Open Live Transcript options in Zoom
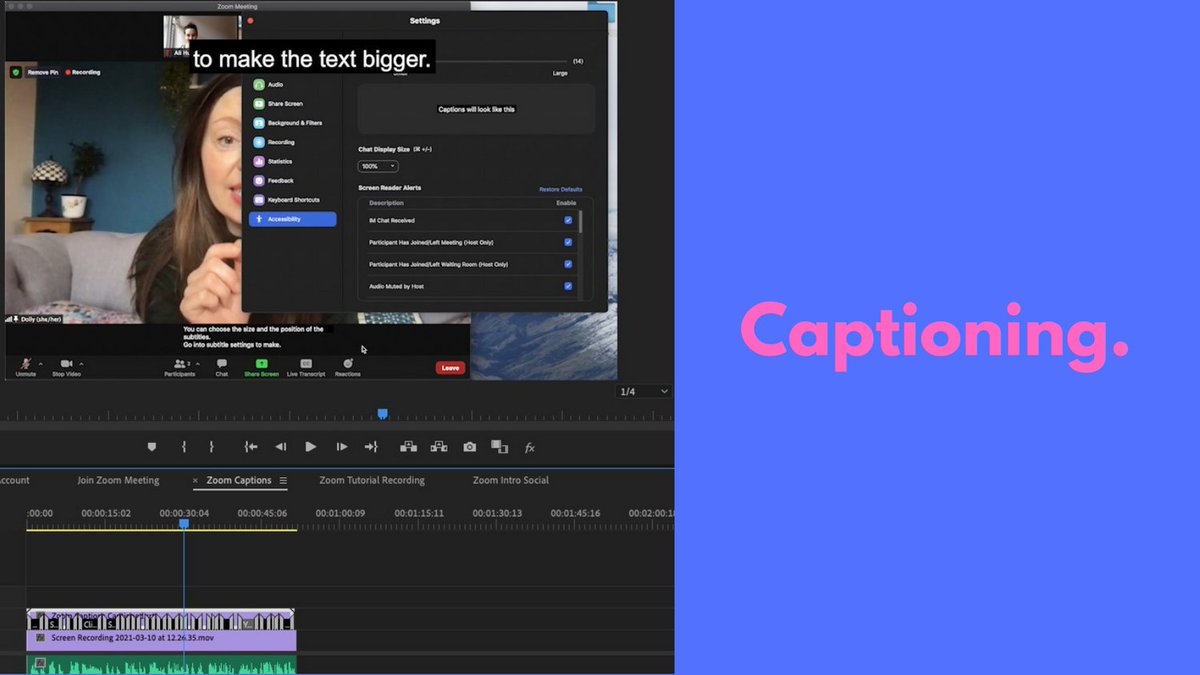 click(x=306, y=367)
